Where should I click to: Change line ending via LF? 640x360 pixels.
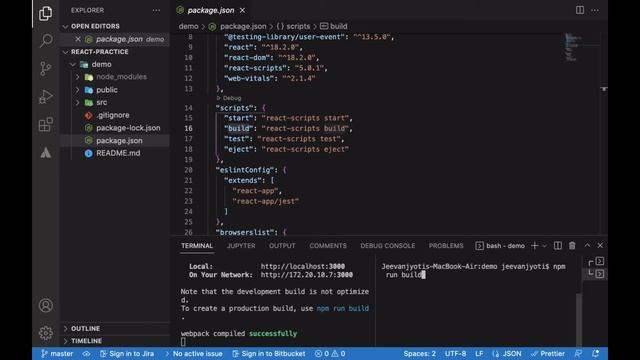click(x=479, y=353)
